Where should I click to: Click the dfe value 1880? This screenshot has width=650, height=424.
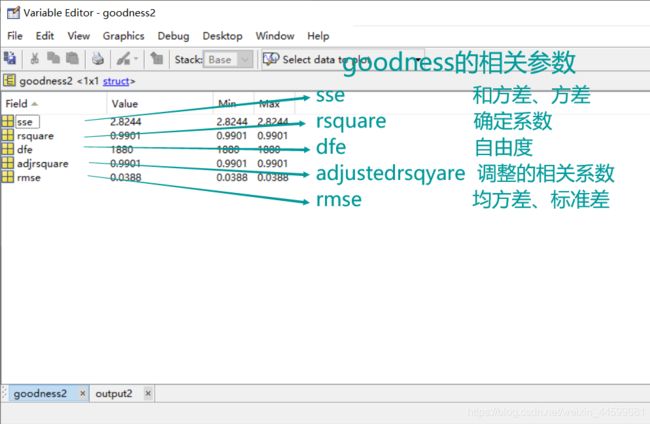122,150
